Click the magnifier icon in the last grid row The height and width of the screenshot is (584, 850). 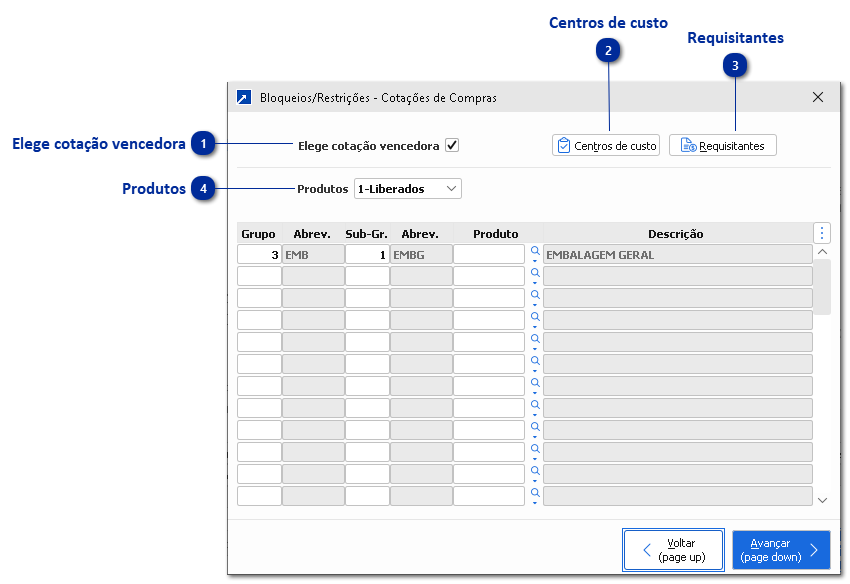[535, 493]
